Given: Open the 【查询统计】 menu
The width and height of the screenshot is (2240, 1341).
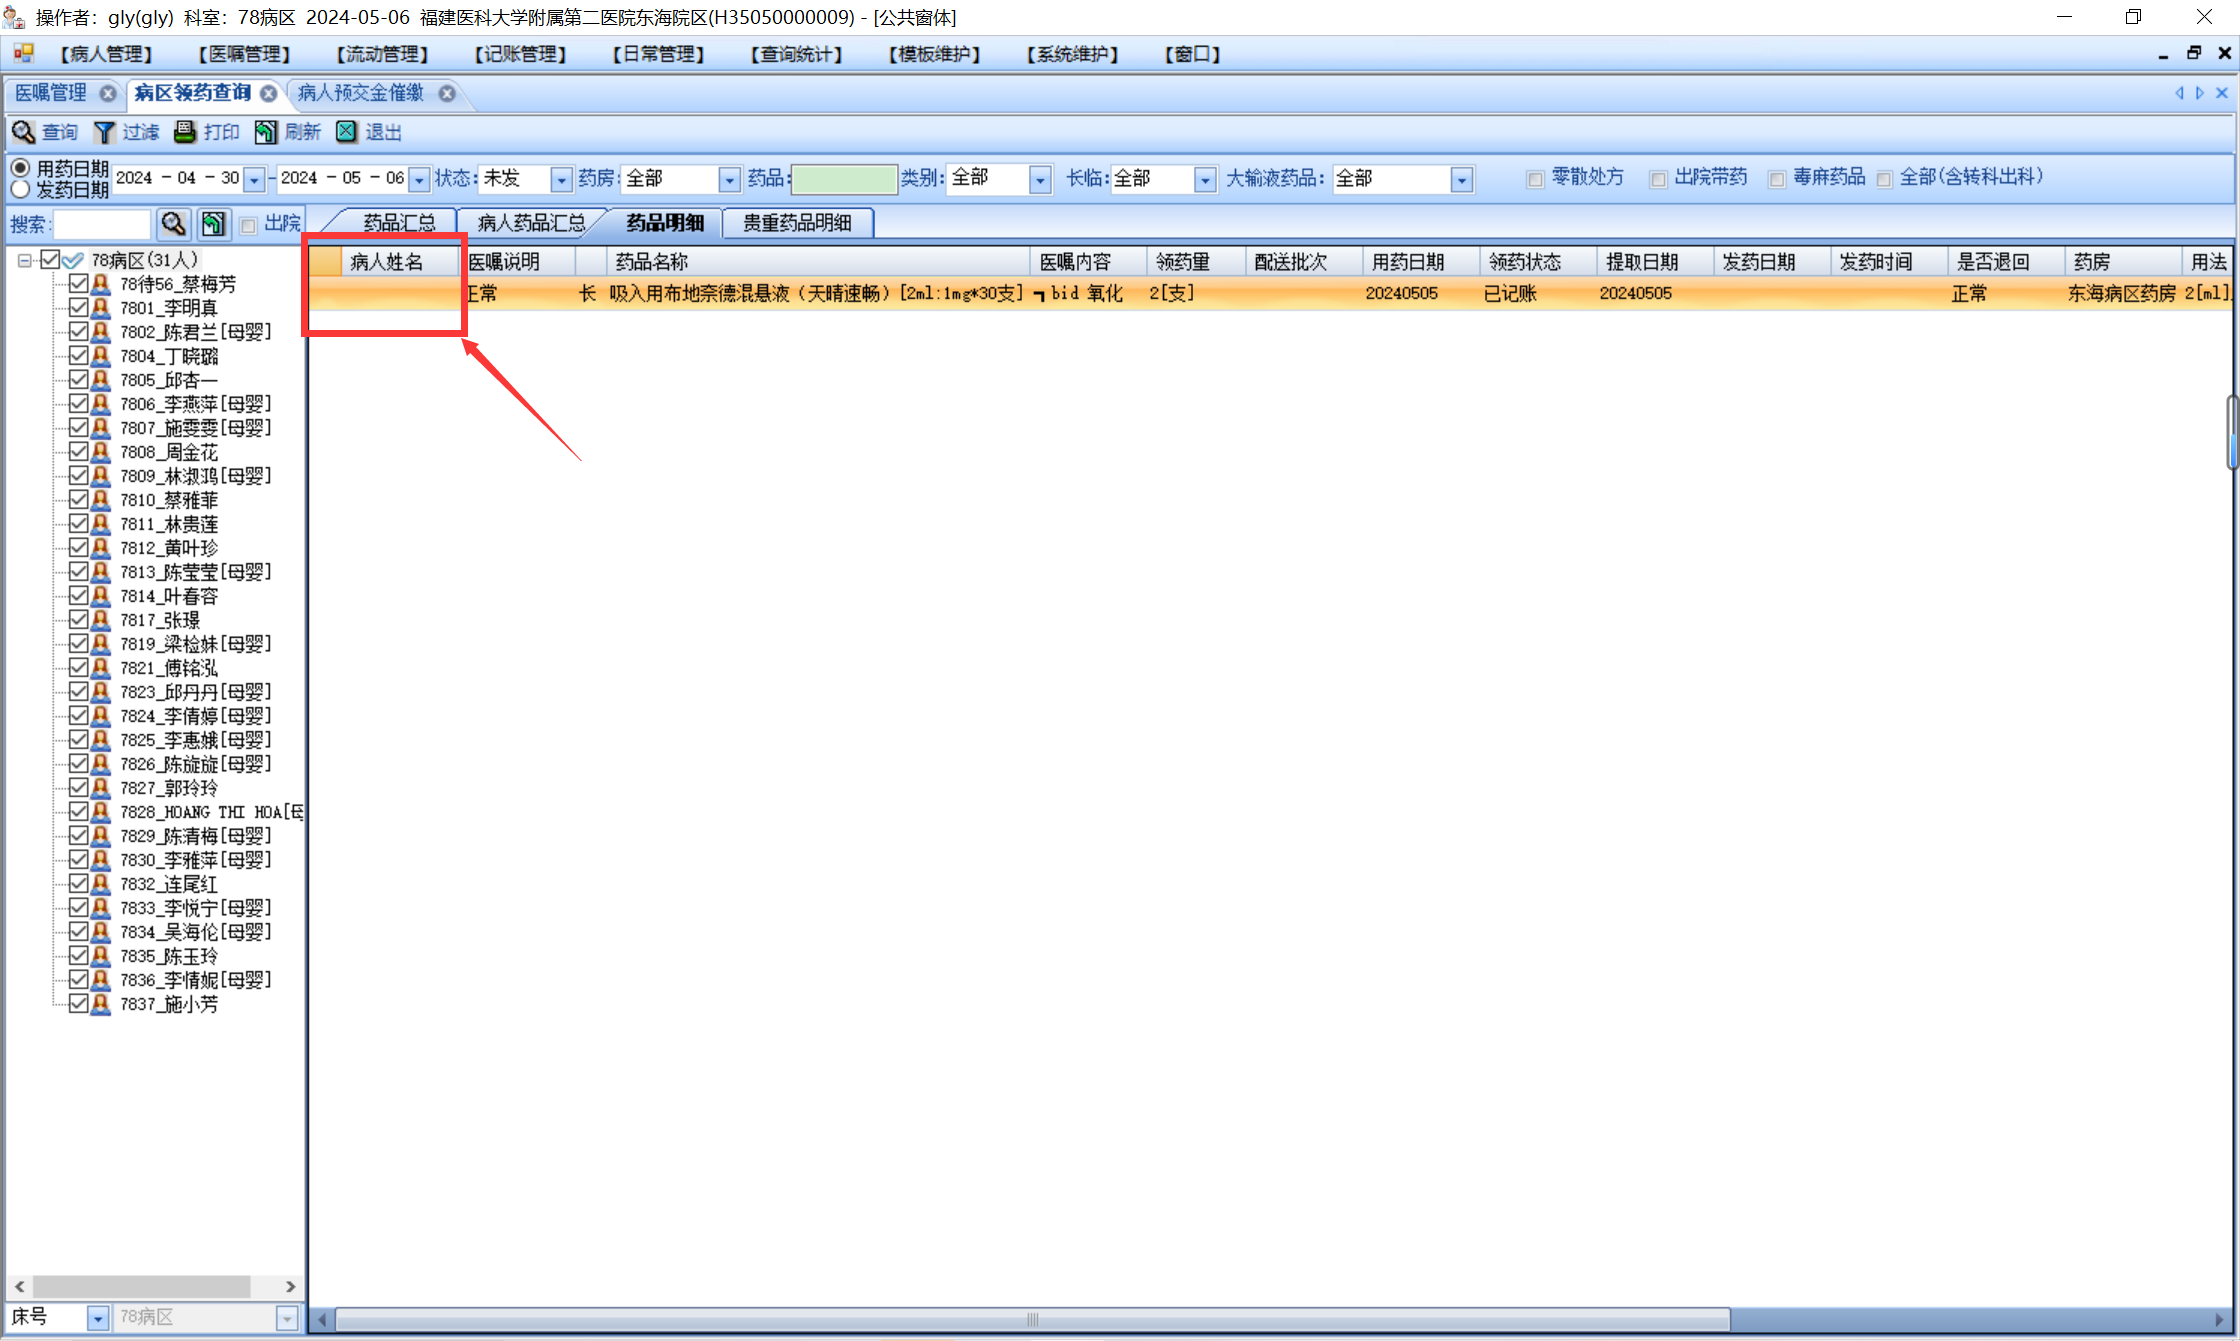Looking at the screenshot, I should click(796, 54).
